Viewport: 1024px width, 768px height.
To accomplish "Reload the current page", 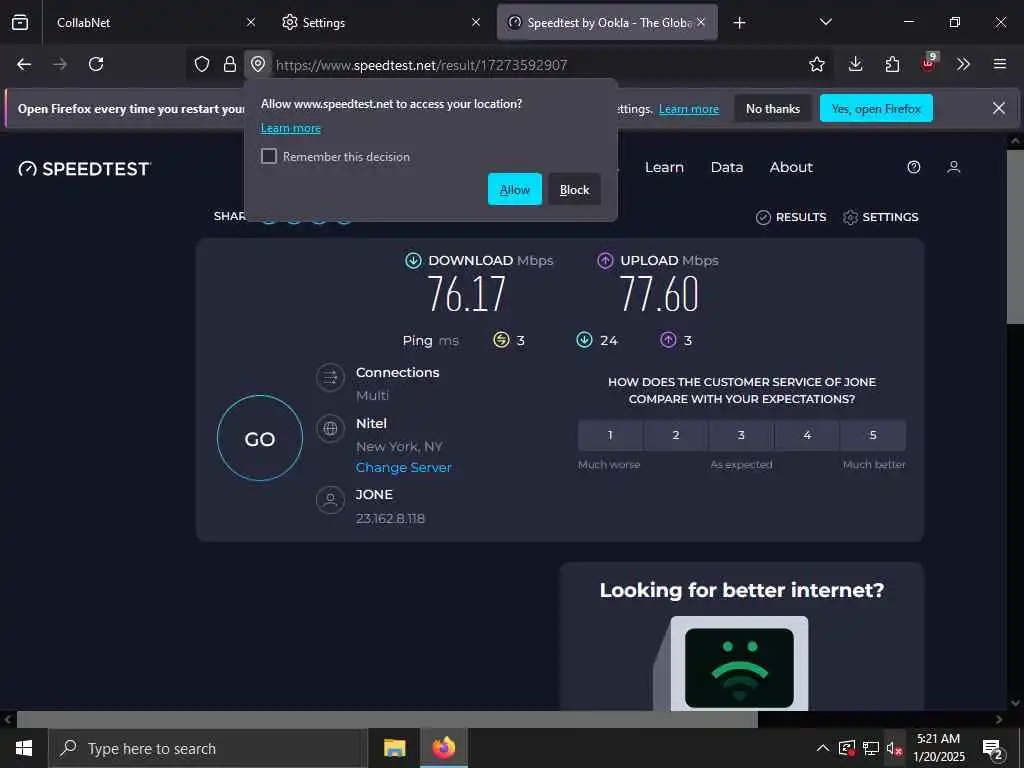I will click(96, 64).
